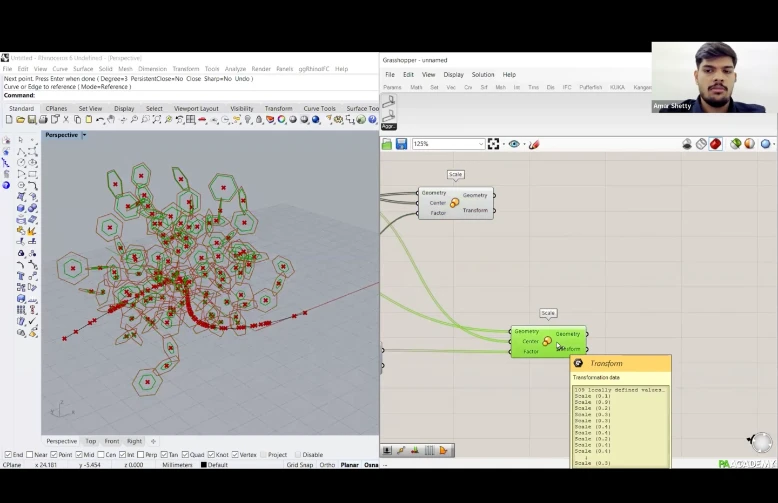The height and width of the screenshot is (503, 778).
Task: Switch to the Top viewport tab
Action: tap(91, 441)
